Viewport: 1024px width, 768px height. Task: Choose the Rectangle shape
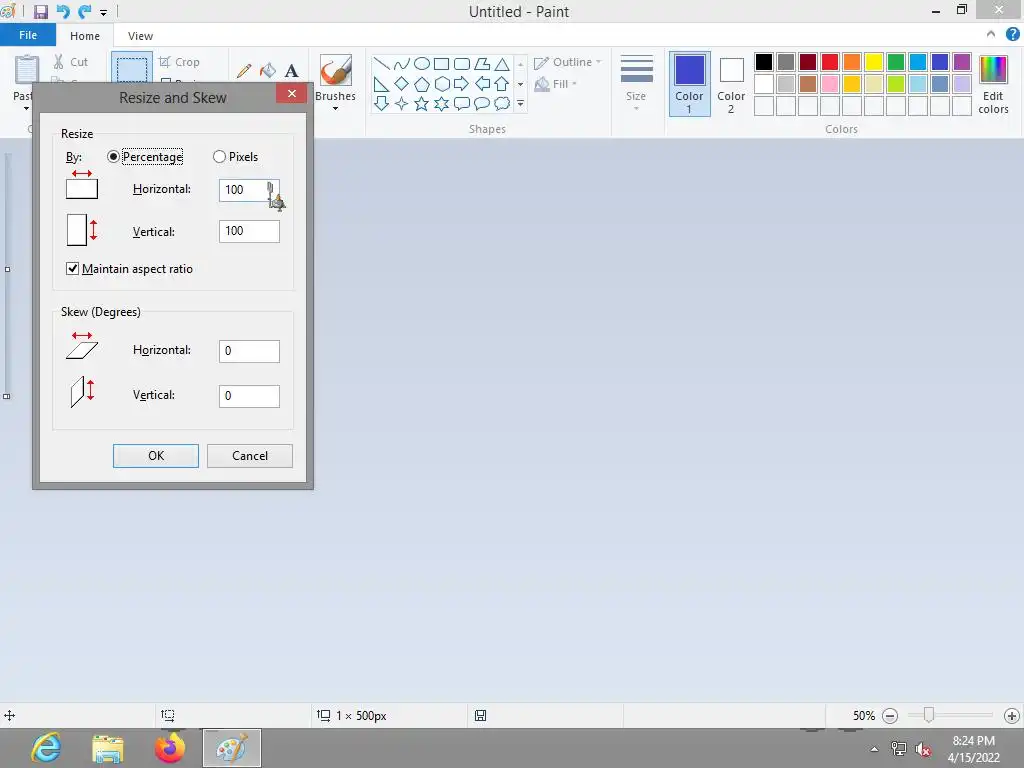441,63
